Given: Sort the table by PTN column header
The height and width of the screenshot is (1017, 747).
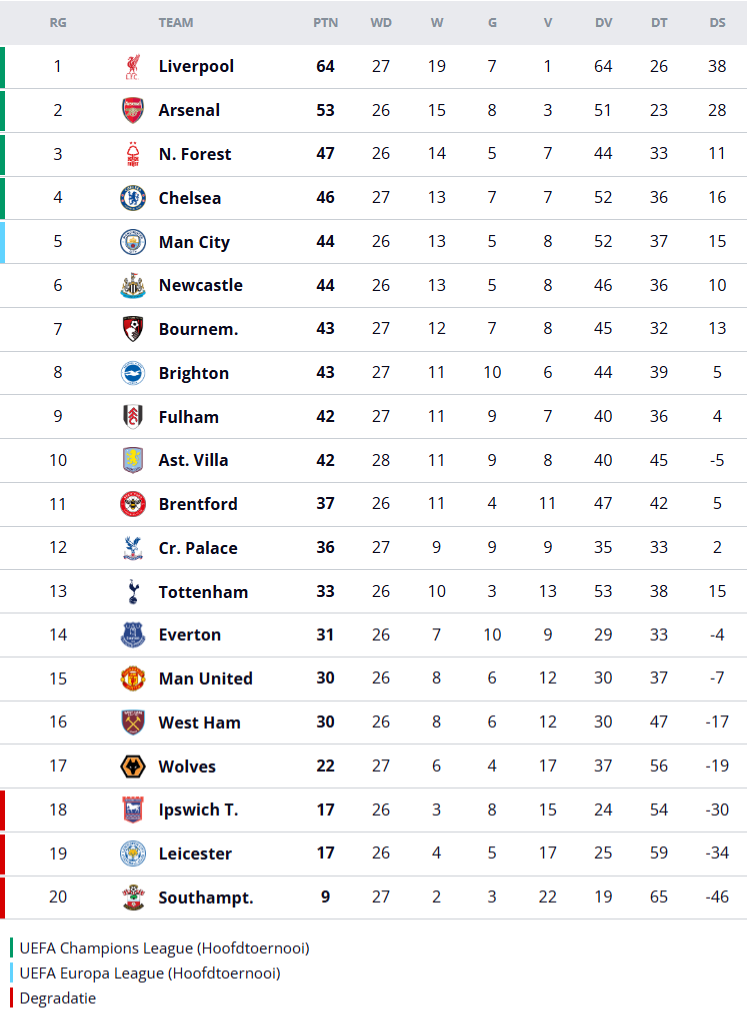Looking at the screenshot, I should coord(325,22).
